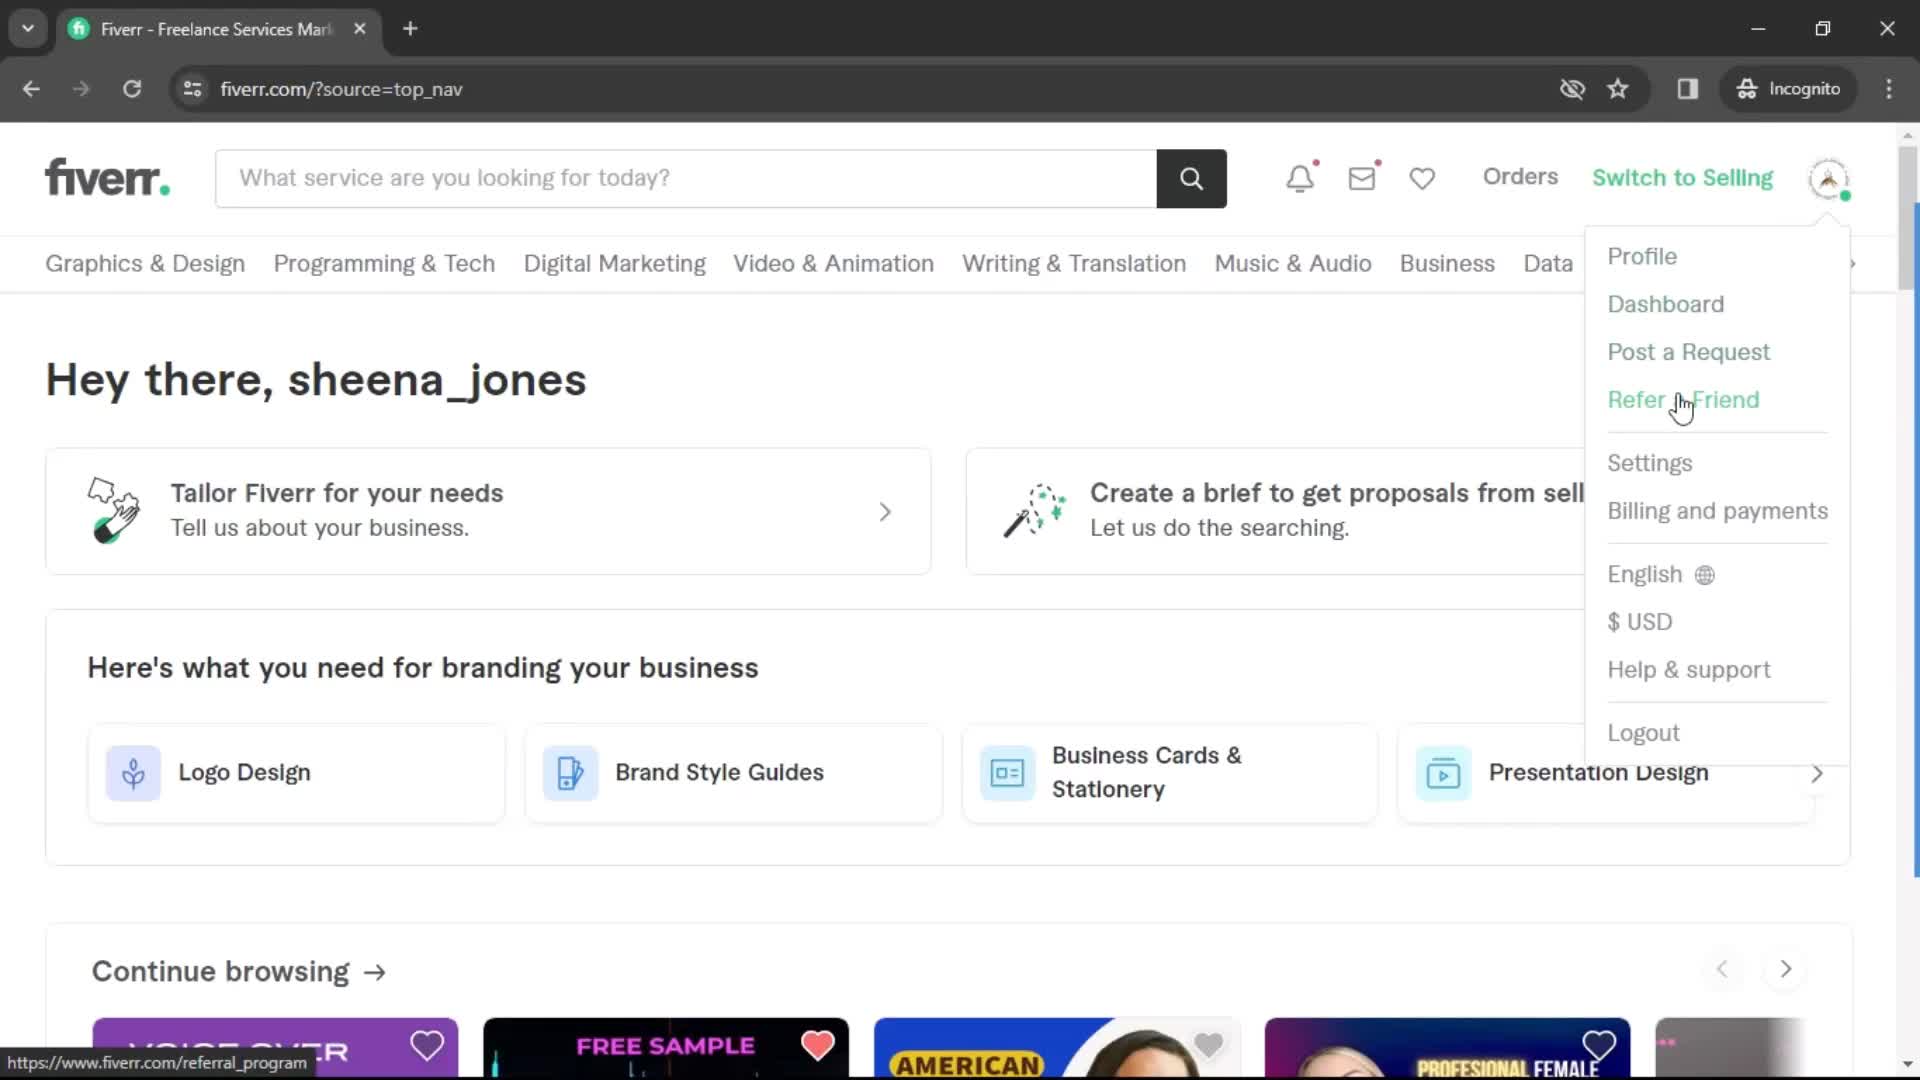Click the notifications bell icon
This screenshot has width=1920, height=1080.
click(1300, 177)
